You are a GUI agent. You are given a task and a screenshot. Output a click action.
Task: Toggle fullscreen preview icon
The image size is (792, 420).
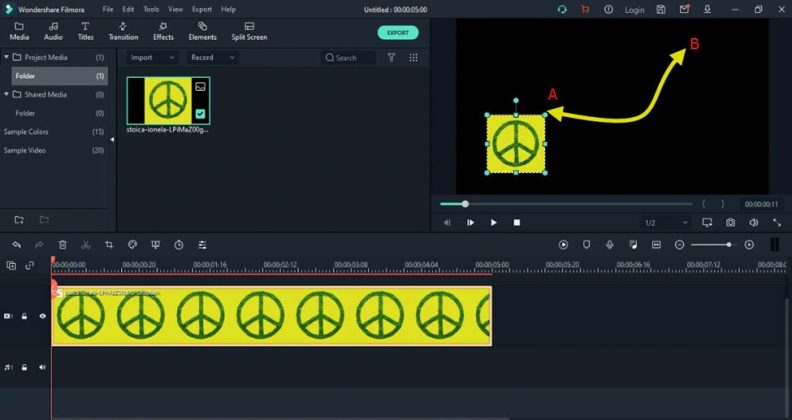coord(777,223)
